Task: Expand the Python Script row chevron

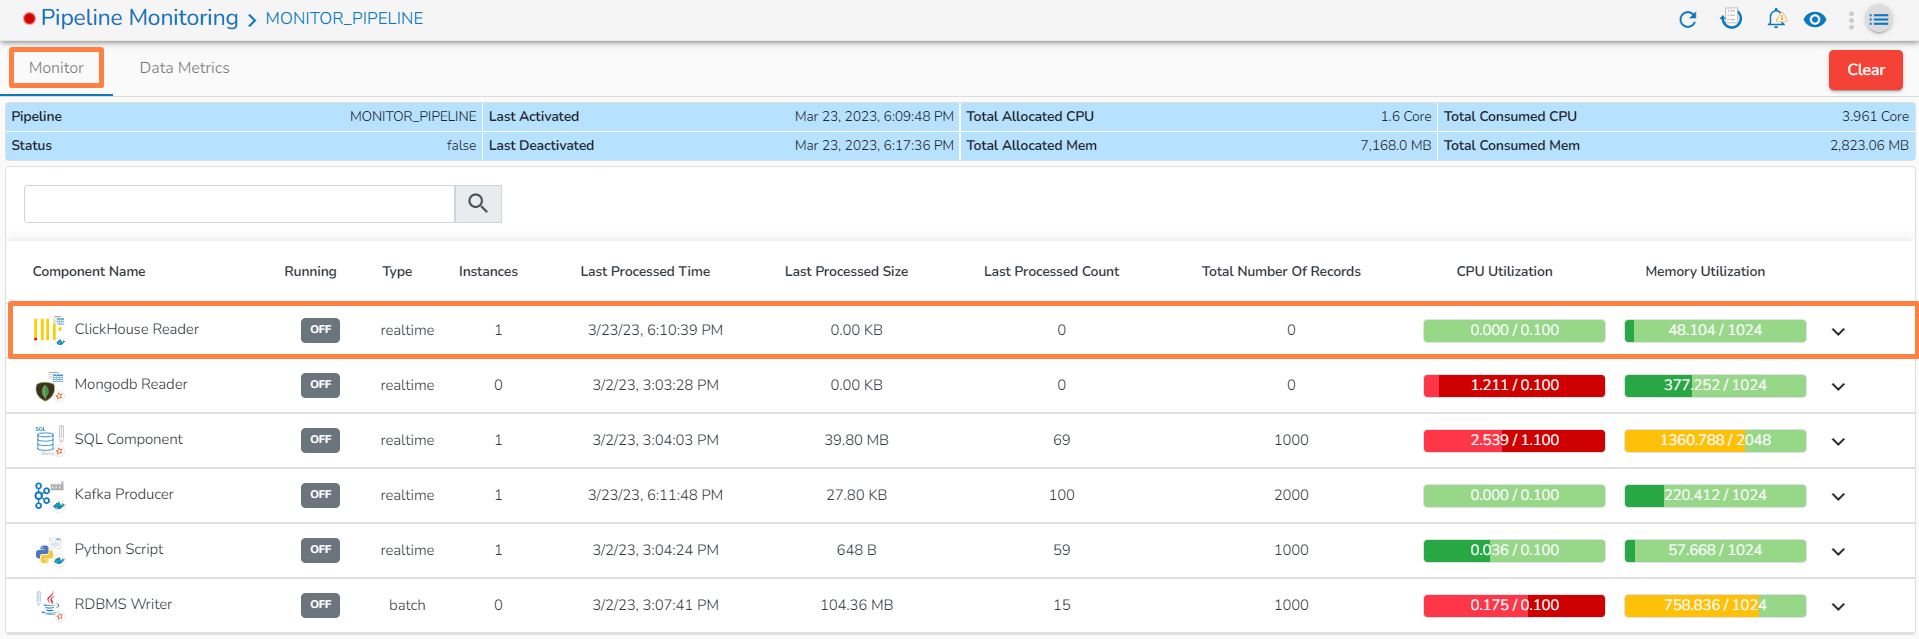Action: coord(1838,551)
